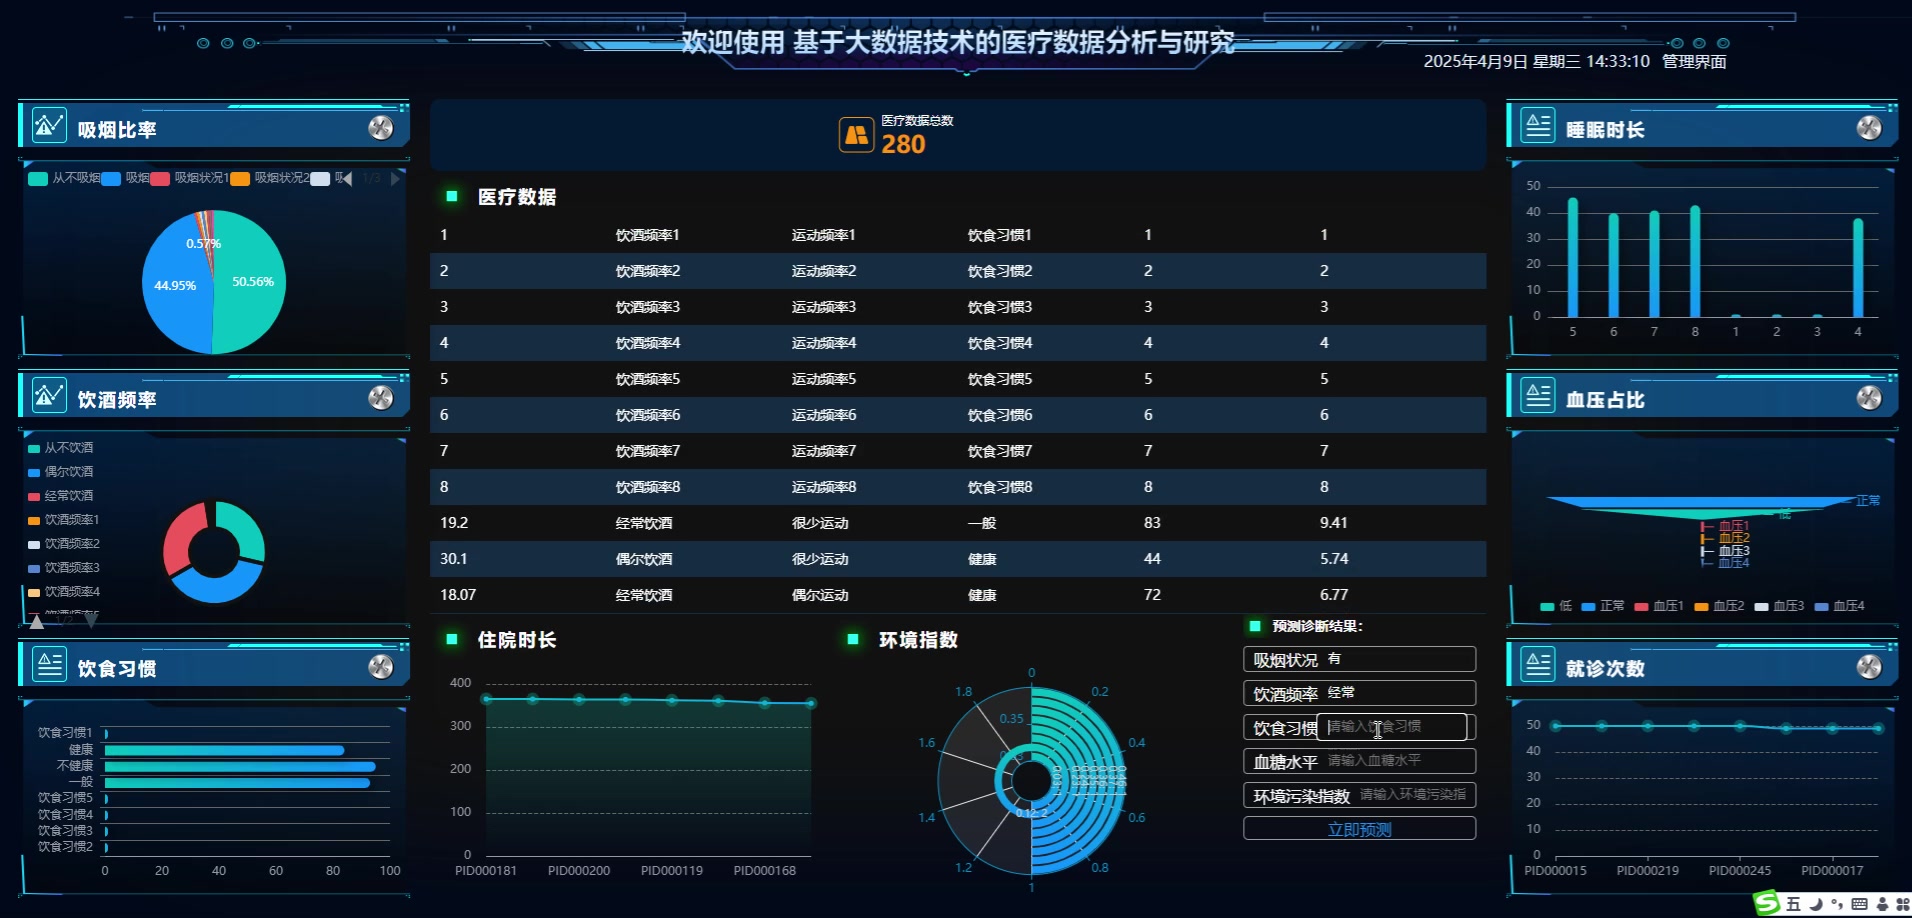
Task: Toggle 血压4 legend item
Action: click(x=1838, y=606)
